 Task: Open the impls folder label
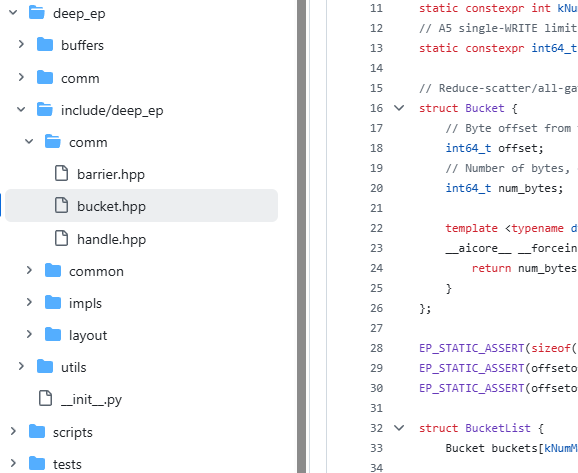(x=85, y=303)
